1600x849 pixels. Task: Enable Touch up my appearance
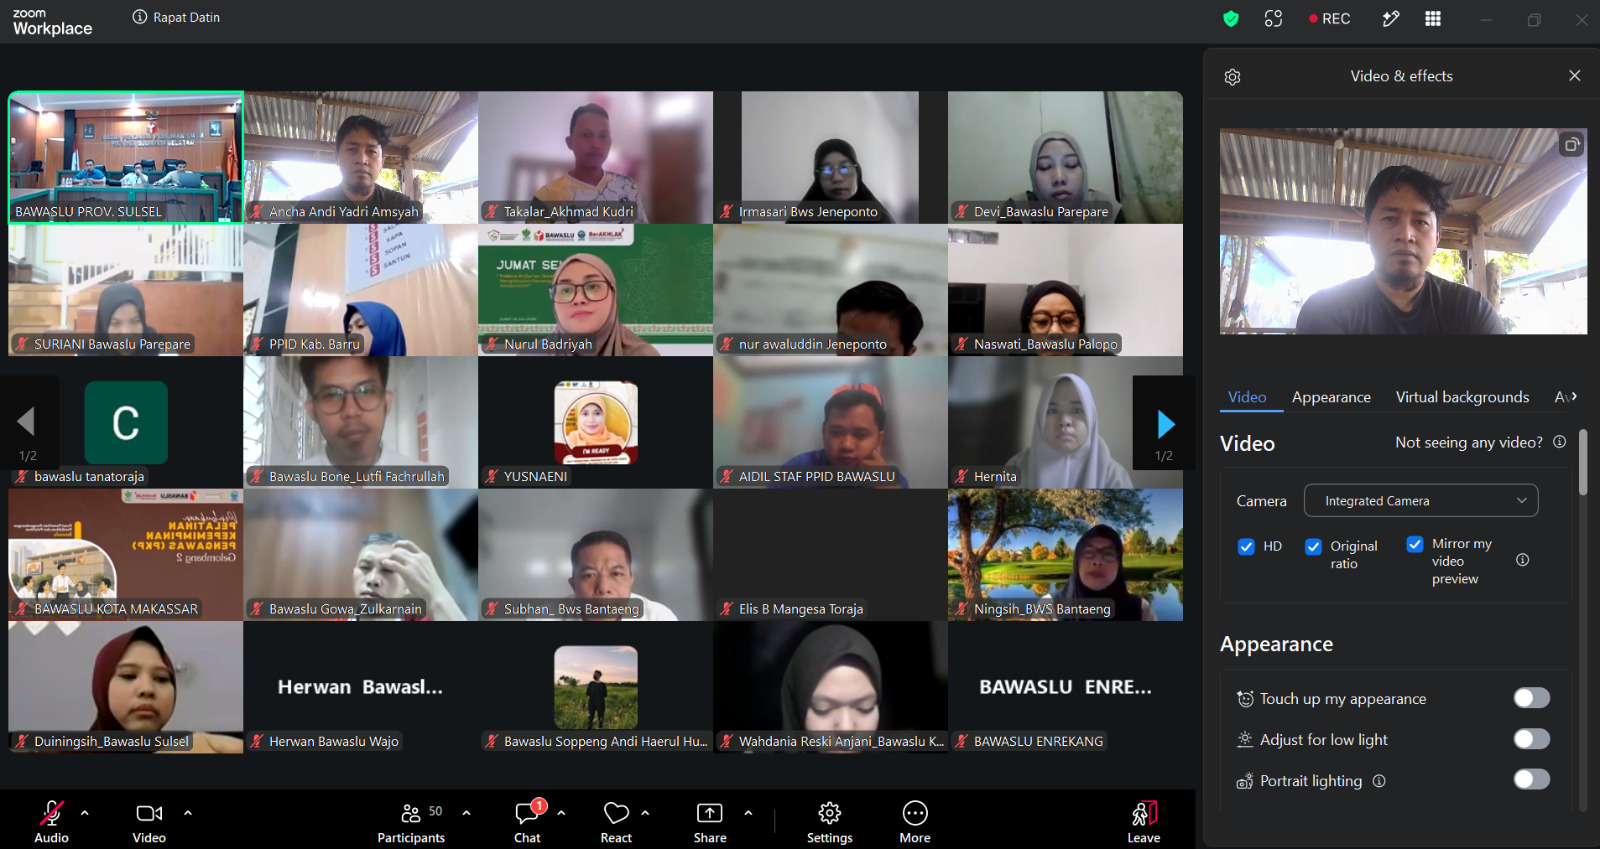coord(1531,698)
